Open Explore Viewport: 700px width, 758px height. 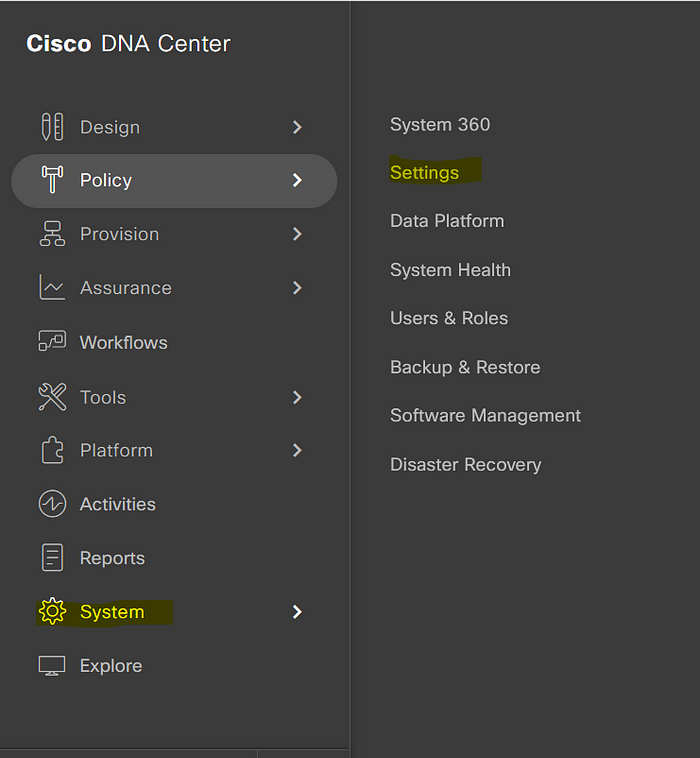[111, 666]
